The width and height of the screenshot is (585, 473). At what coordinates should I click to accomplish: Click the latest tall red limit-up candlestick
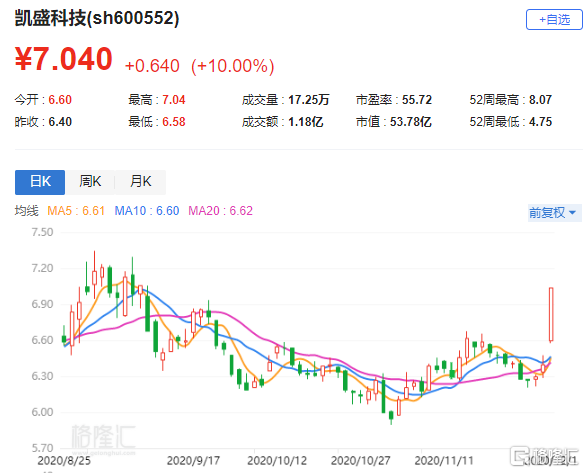point(551,314)
